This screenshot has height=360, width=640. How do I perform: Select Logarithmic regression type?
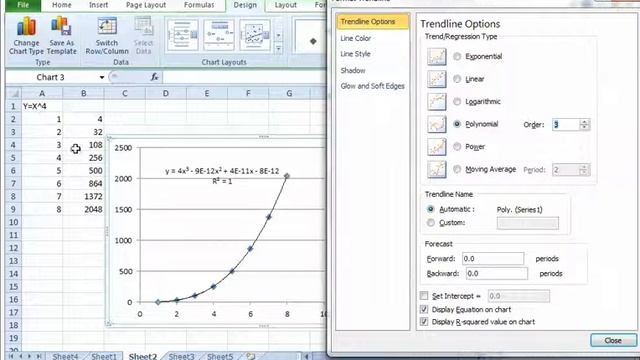coord(457,101)
